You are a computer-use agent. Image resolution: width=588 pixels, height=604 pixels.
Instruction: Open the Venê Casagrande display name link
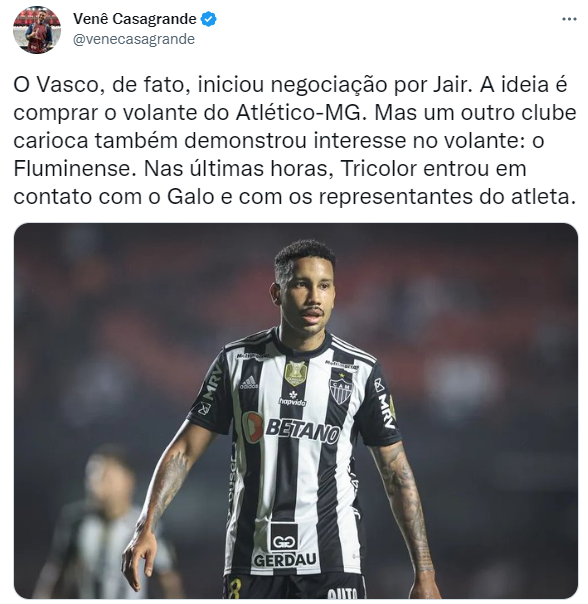(135, 18)
